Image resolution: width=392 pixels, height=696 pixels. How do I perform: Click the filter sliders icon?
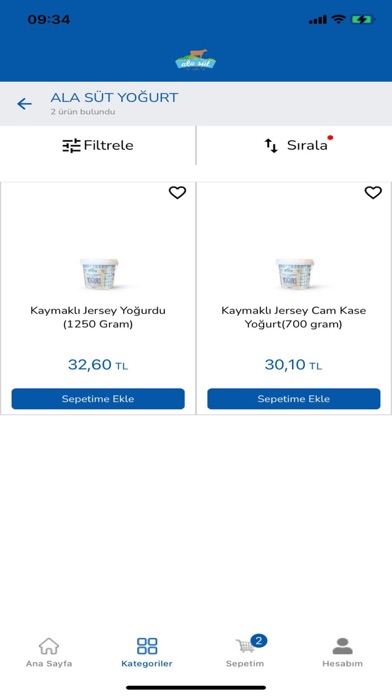coord(71,146)
